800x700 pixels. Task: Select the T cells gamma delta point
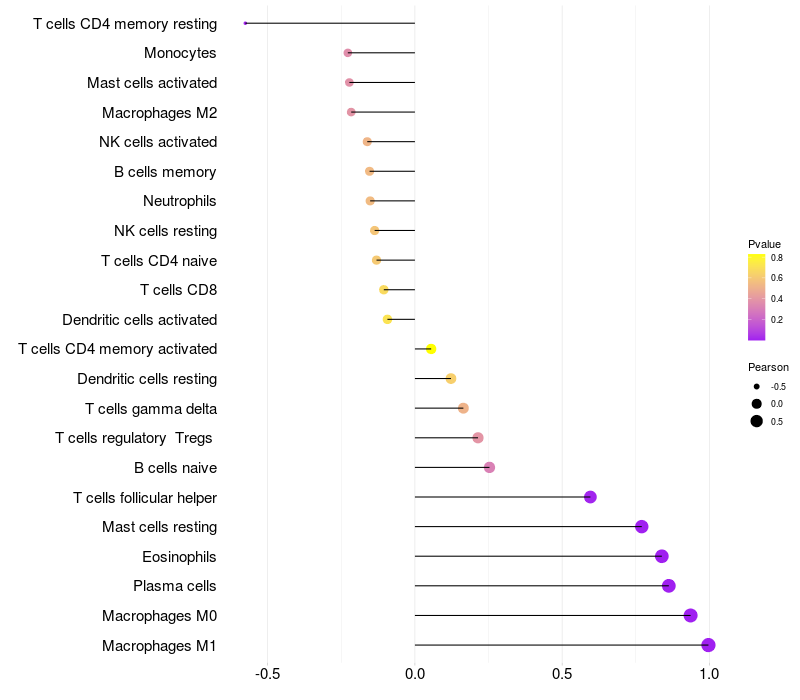463,408
